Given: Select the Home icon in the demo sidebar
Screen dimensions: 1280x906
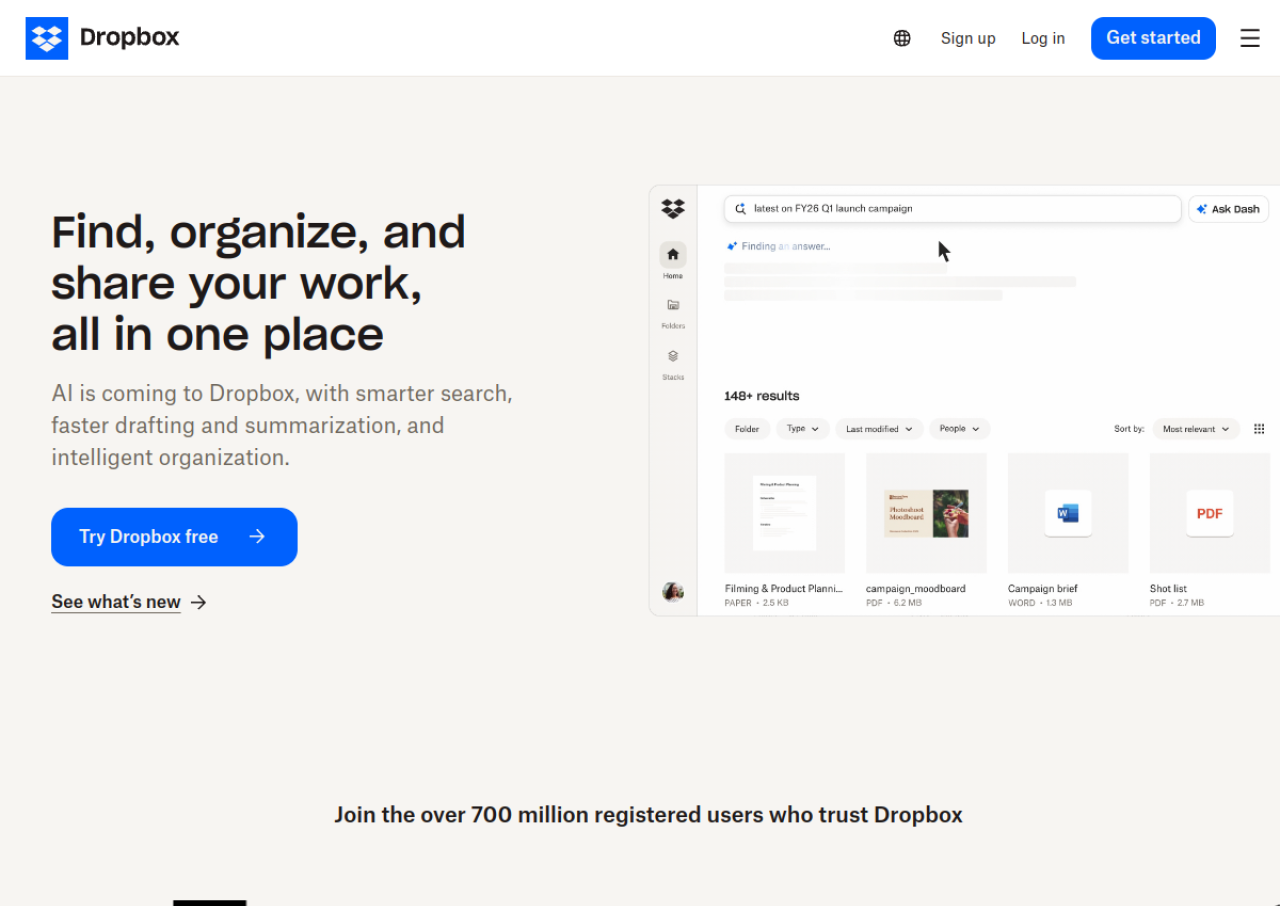Looking at the screenshot, I should pos(673,254).
